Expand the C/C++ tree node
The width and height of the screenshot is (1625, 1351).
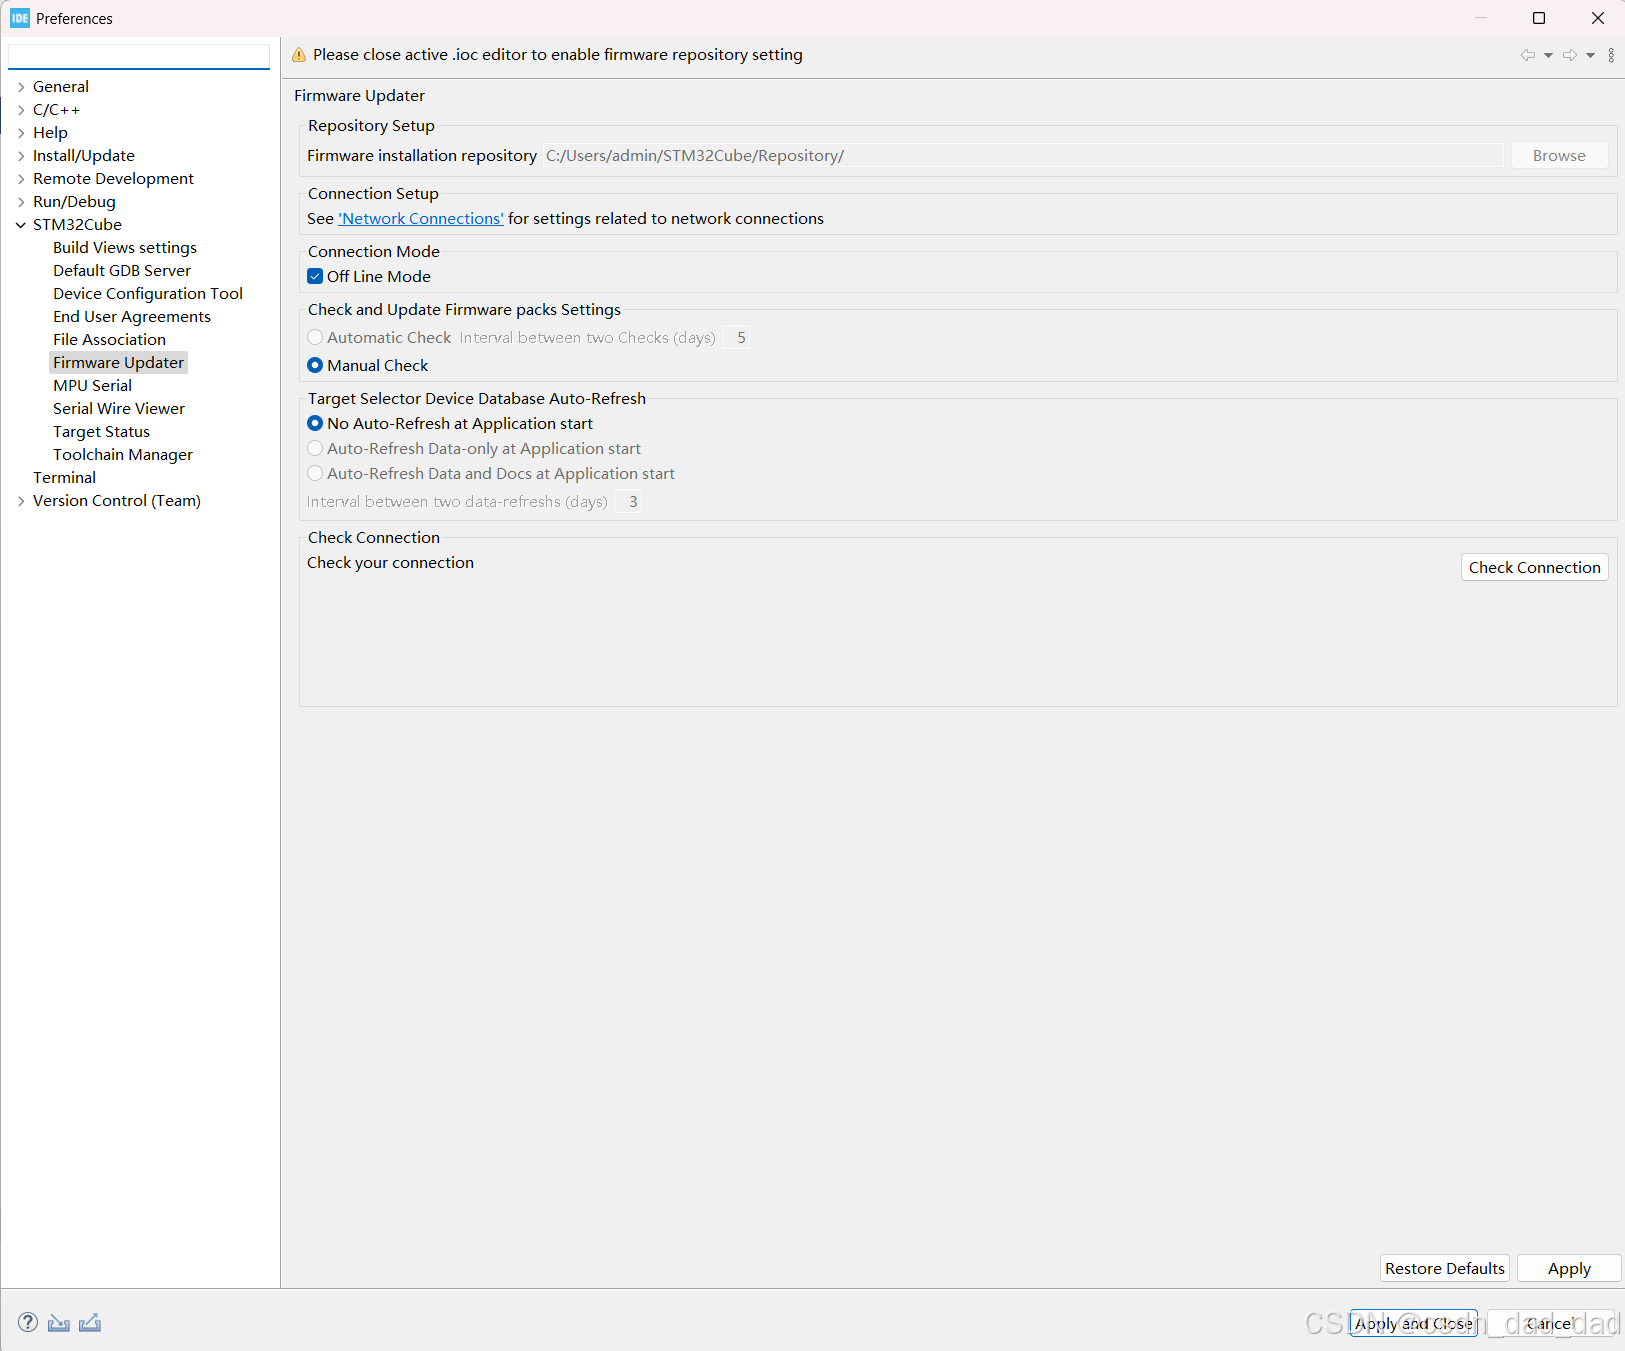coord(21,110)
